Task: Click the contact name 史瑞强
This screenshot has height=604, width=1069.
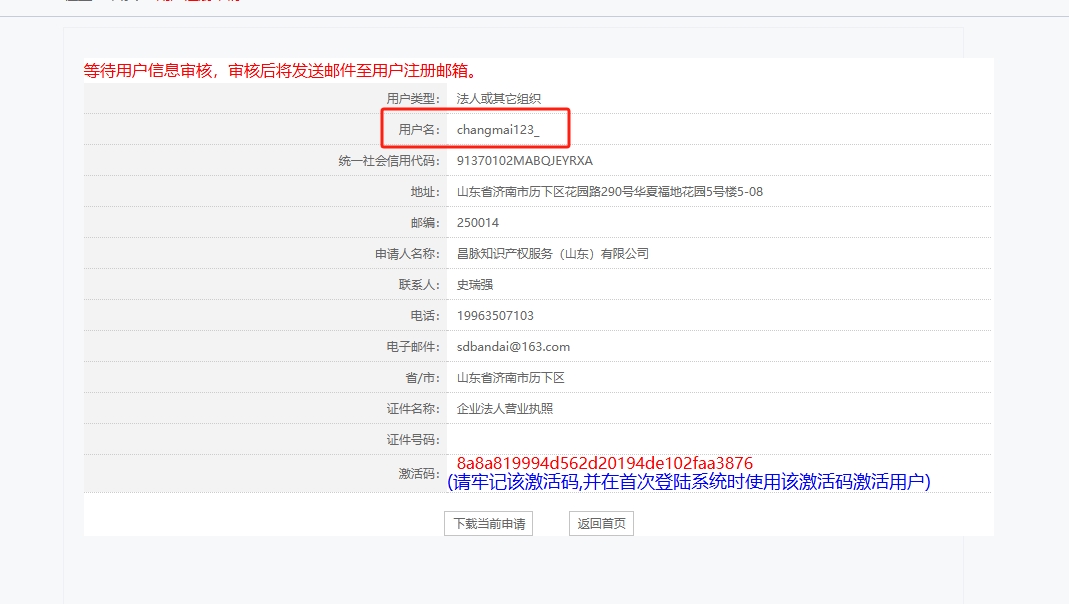Action: [x=475, y=285]
